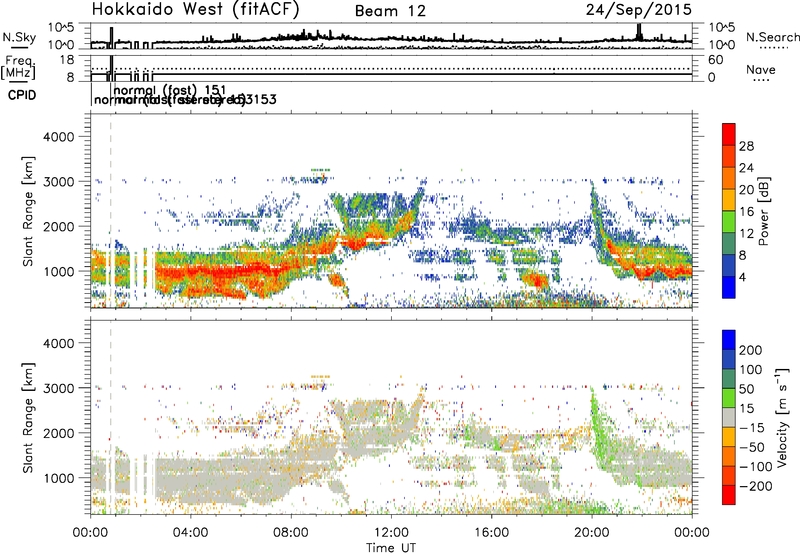This screenshot has width=800, height=554.
Task: Click the '20:00' time axis label
Action: point(592,533)
